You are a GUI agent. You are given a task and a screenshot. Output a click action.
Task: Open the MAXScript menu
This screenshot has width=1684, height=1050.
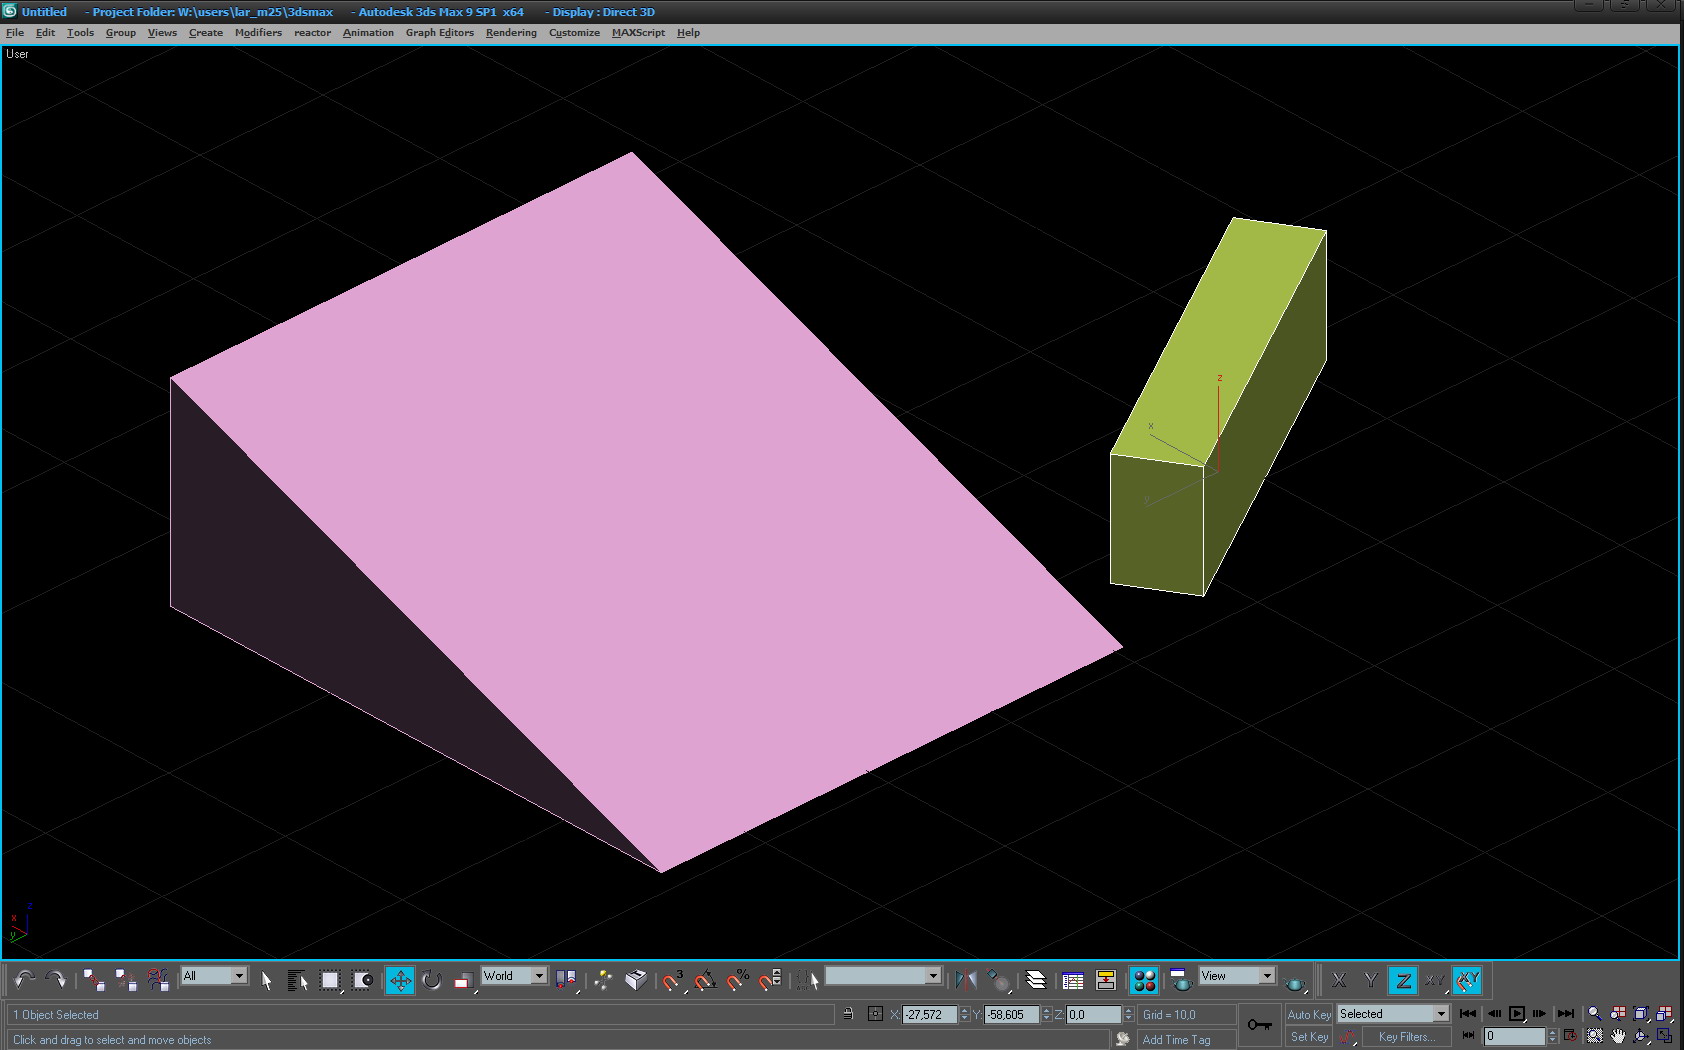coord(638,33)
